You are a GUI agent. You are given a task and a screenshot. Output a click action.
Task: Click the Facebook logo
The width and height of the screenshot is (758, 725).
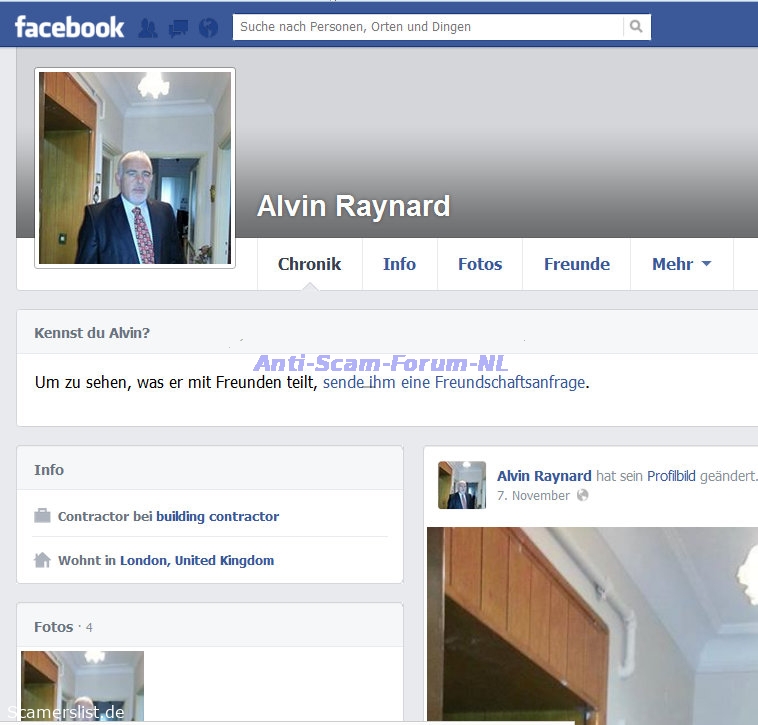coord(69,27)
